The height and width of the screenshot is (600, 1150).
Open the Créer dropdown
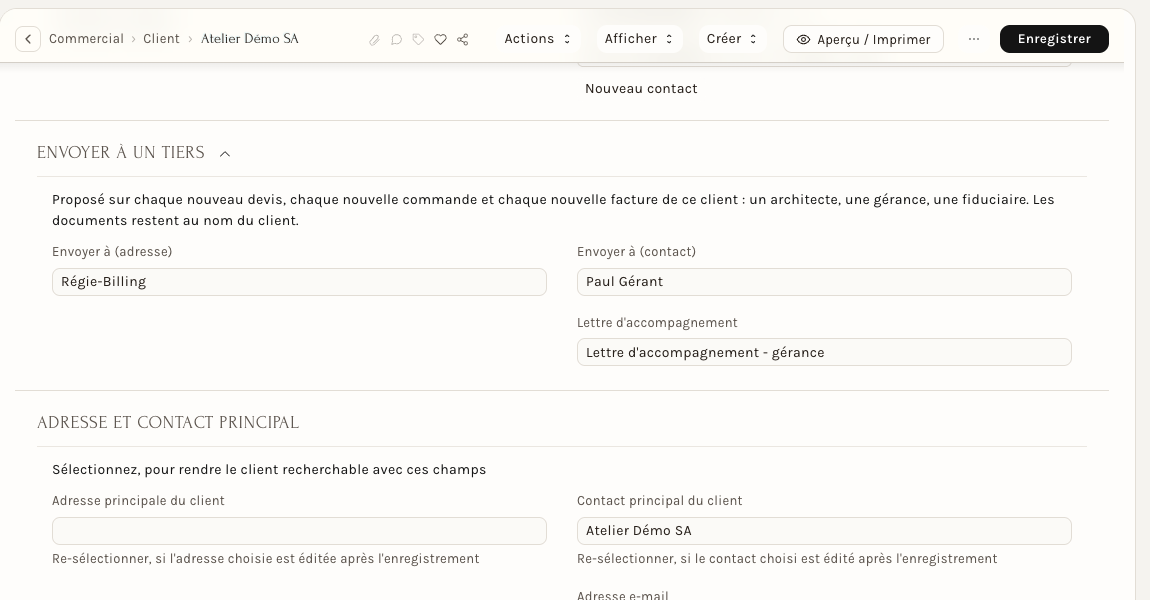click(732, 39)
